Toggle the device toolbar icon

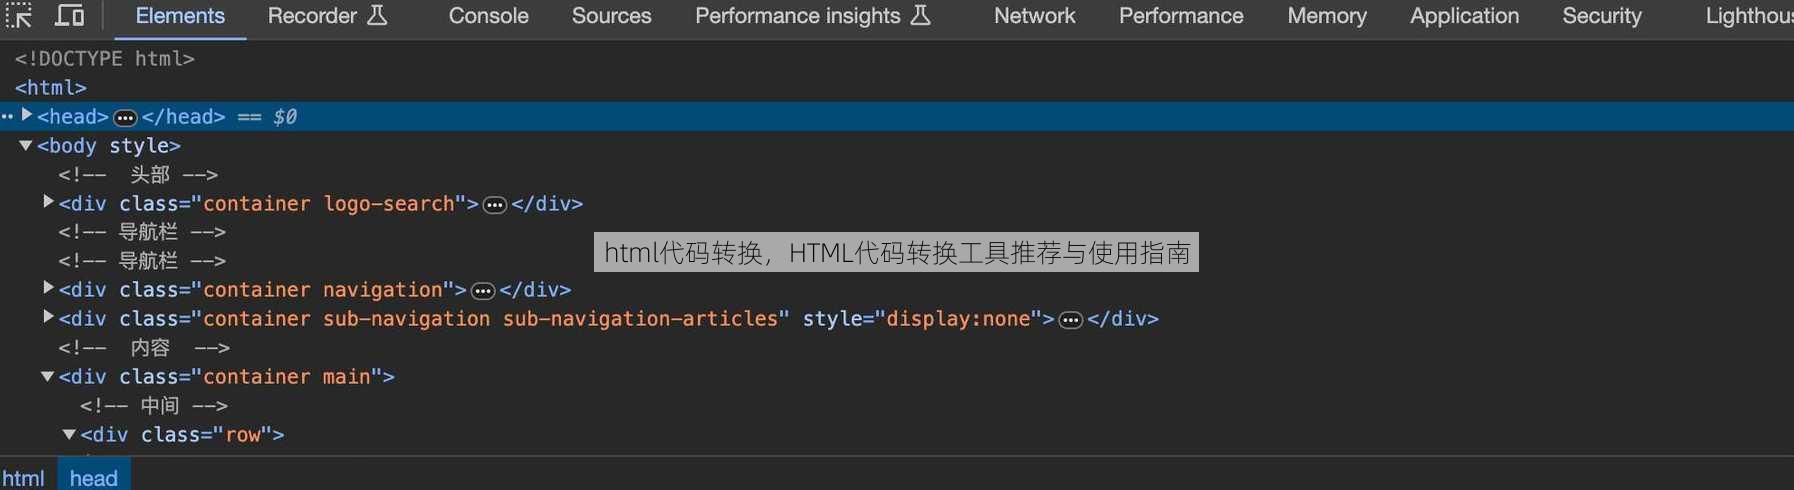pos(69,15)
